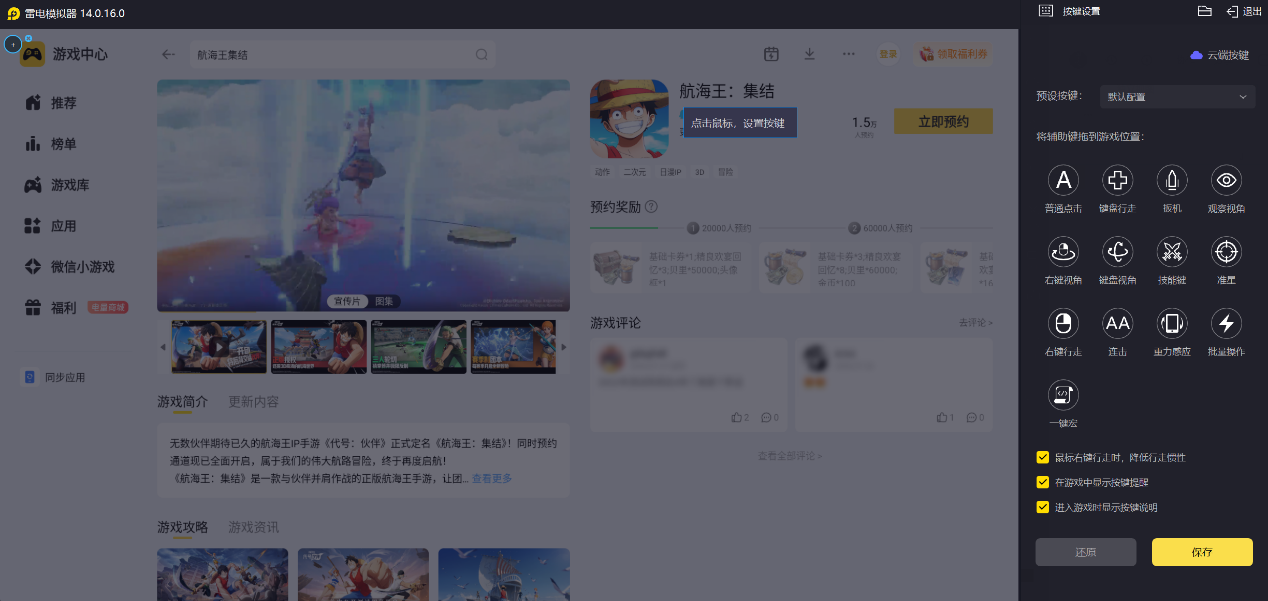Image resolution: width=1268 pixels, height=601 pixels.
Task: Switch to the 游戏简介 tab
Action: (182, 401)
